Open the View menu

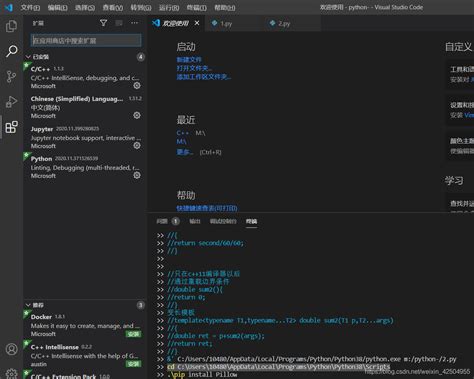(x=113, y=7)
